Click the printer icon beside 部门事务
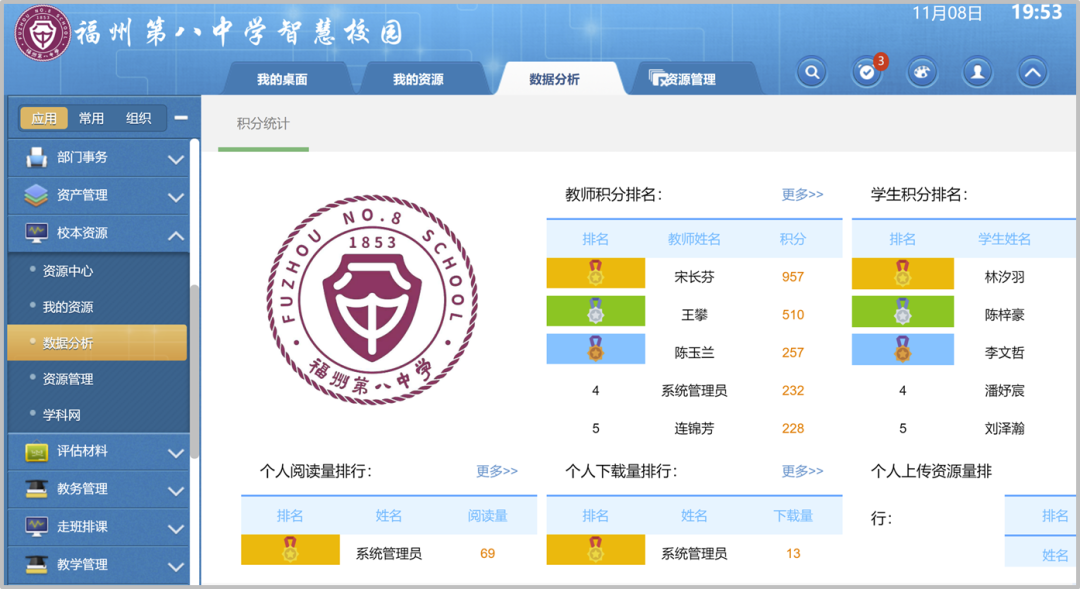 pos(36,157)
